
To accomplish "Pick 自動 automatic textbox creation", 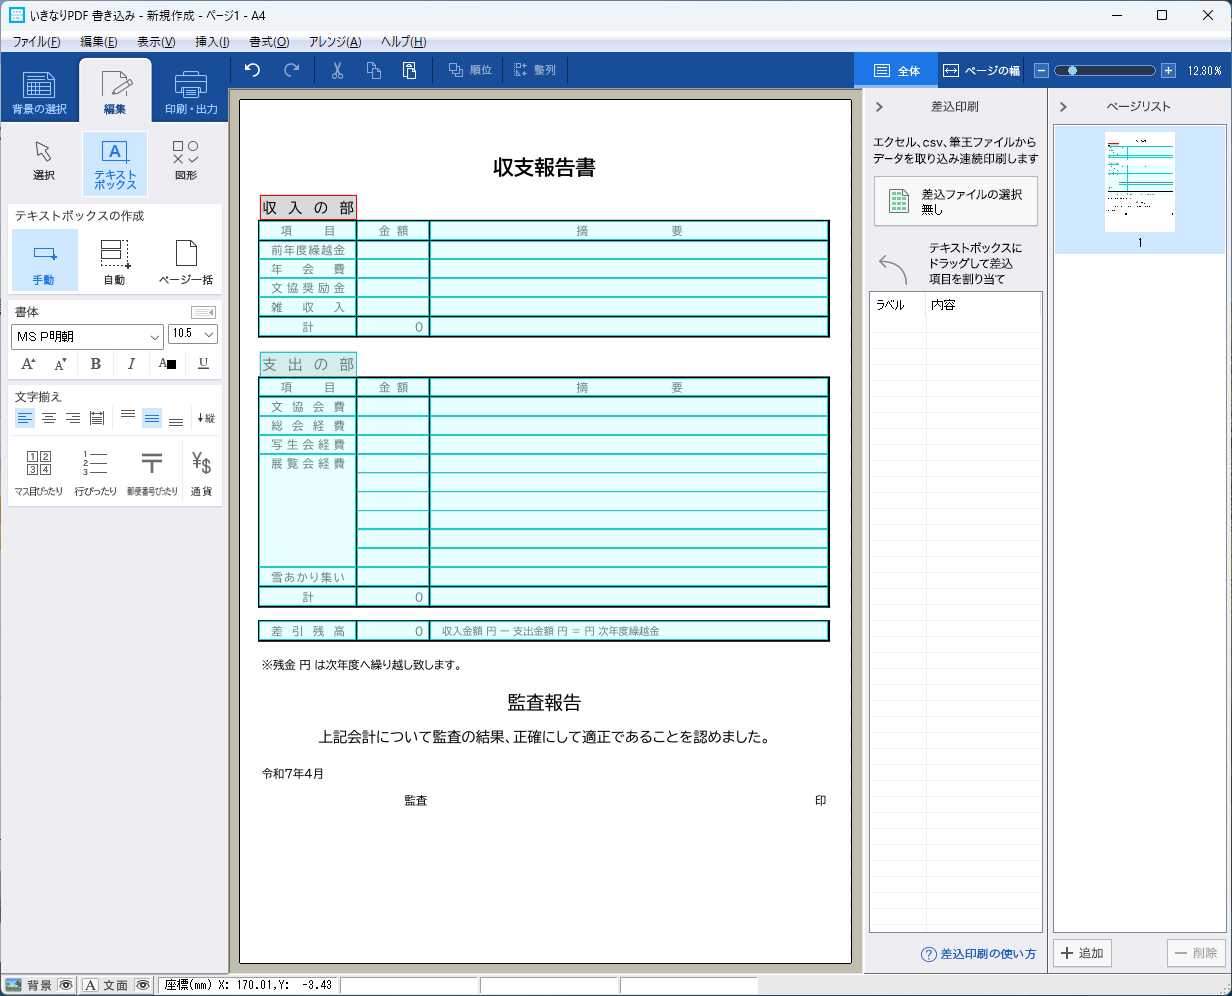I will click(115, 260).
